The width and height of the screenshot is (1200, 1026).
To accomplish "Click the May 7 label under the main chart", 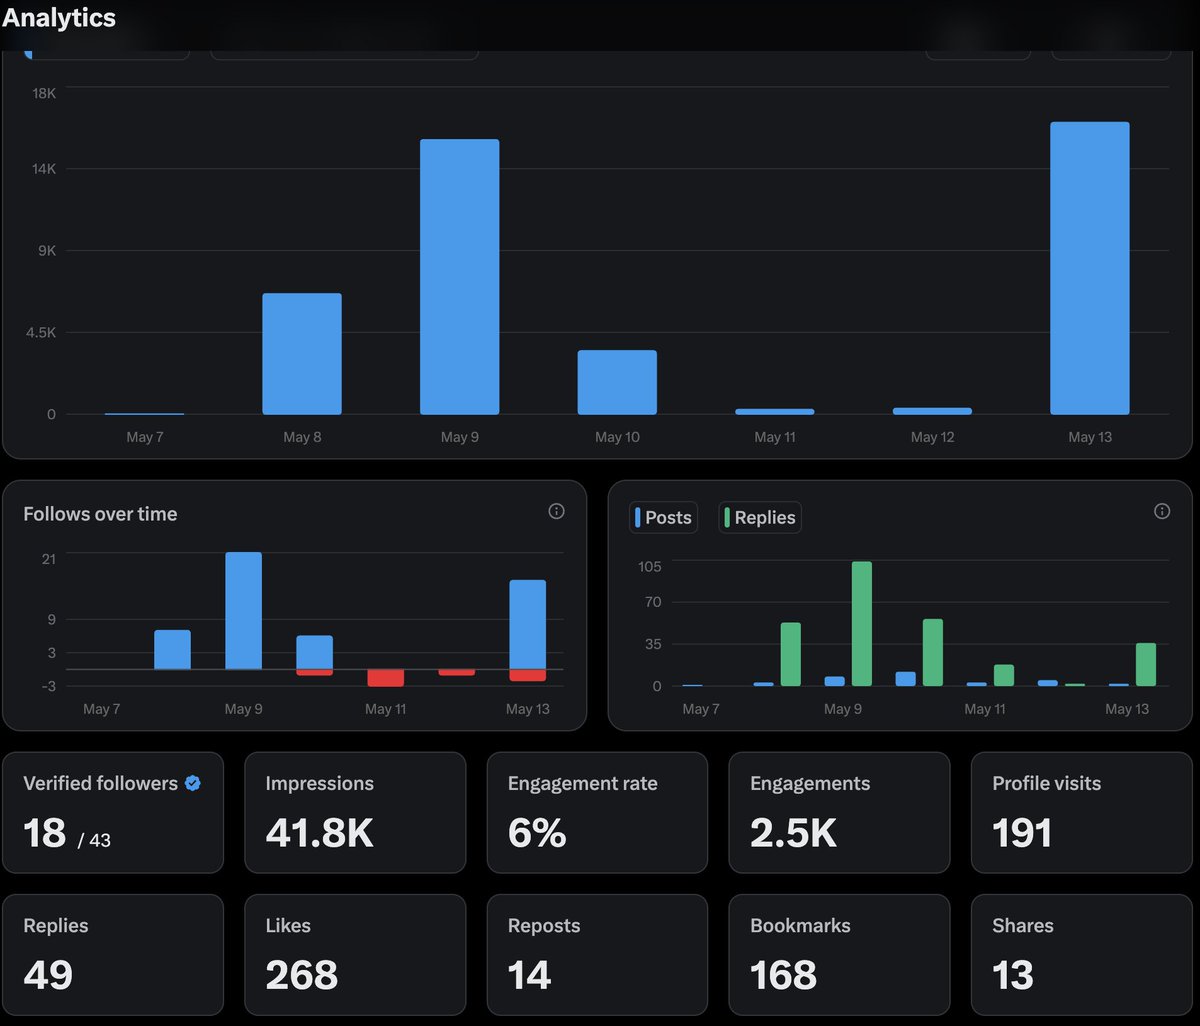I will tap(145, 437).
